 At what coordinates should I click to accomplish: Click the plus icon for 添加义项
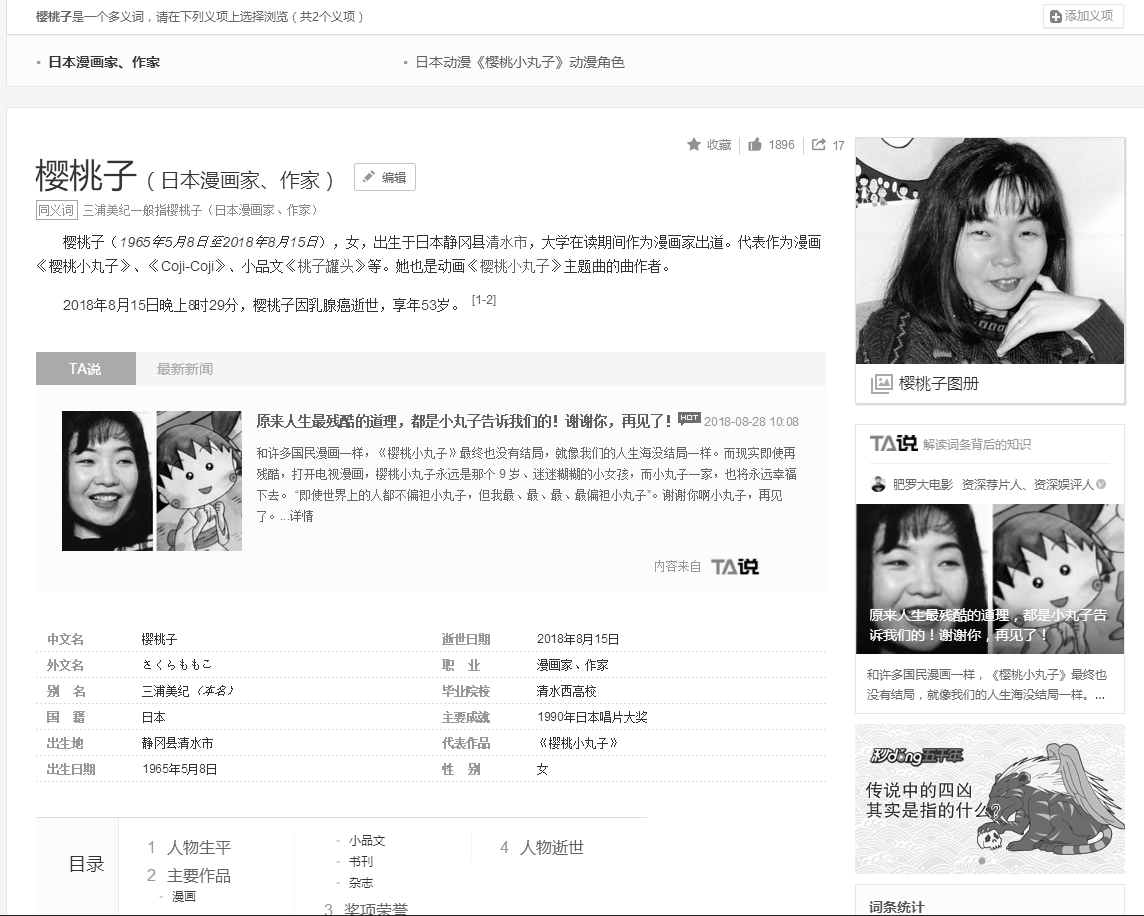[x=1055, y=16]
